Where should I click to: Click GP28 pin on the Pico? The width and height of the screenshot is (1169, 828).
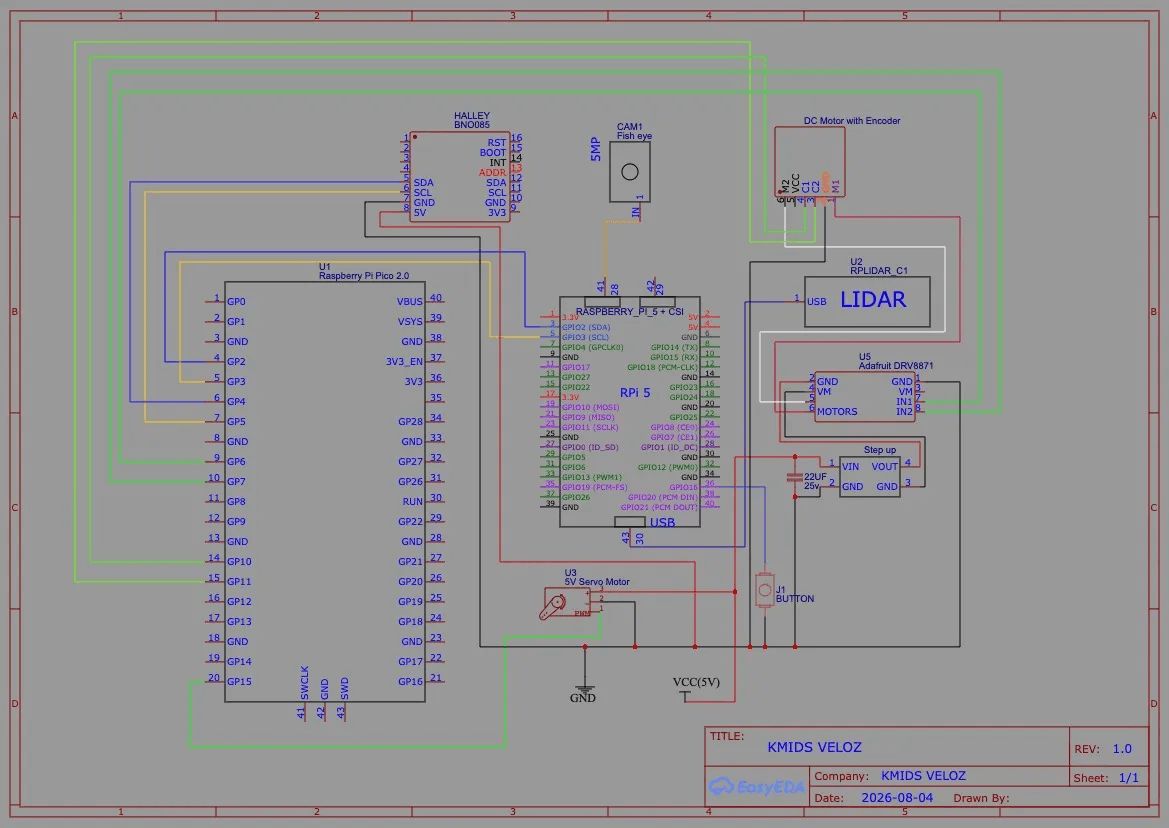pyautogui.click(x=410, y=422)
